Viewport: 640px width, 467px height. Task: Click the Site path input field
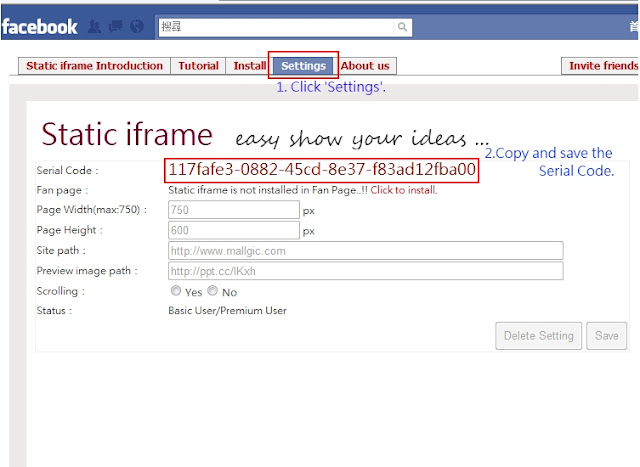(x=366, y=251)
